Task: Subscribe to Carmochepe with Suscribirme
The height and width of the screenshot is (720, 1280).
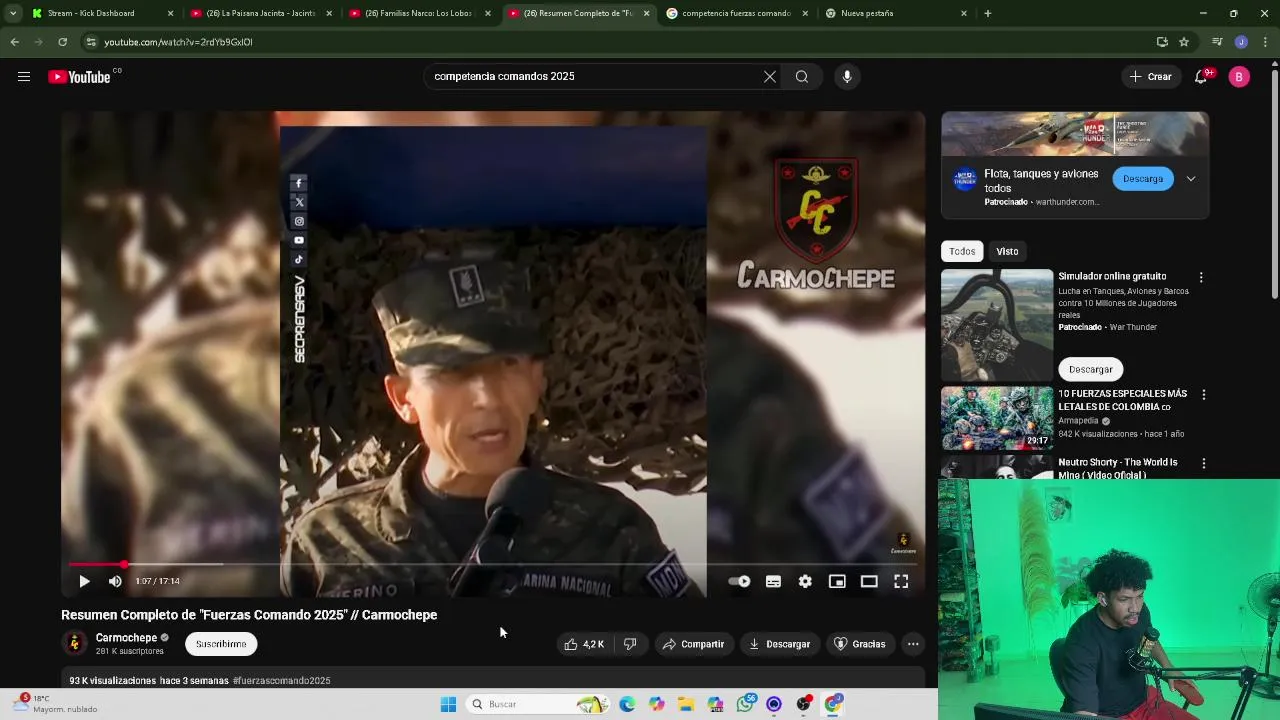Action: [x=221, y=644]
